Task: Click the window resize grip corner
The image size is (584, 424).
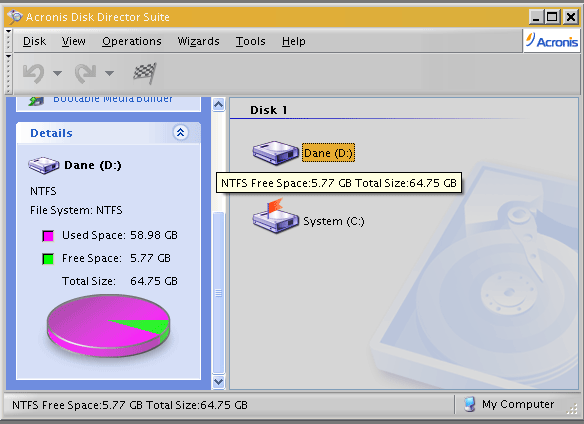Action: [572, 409]
